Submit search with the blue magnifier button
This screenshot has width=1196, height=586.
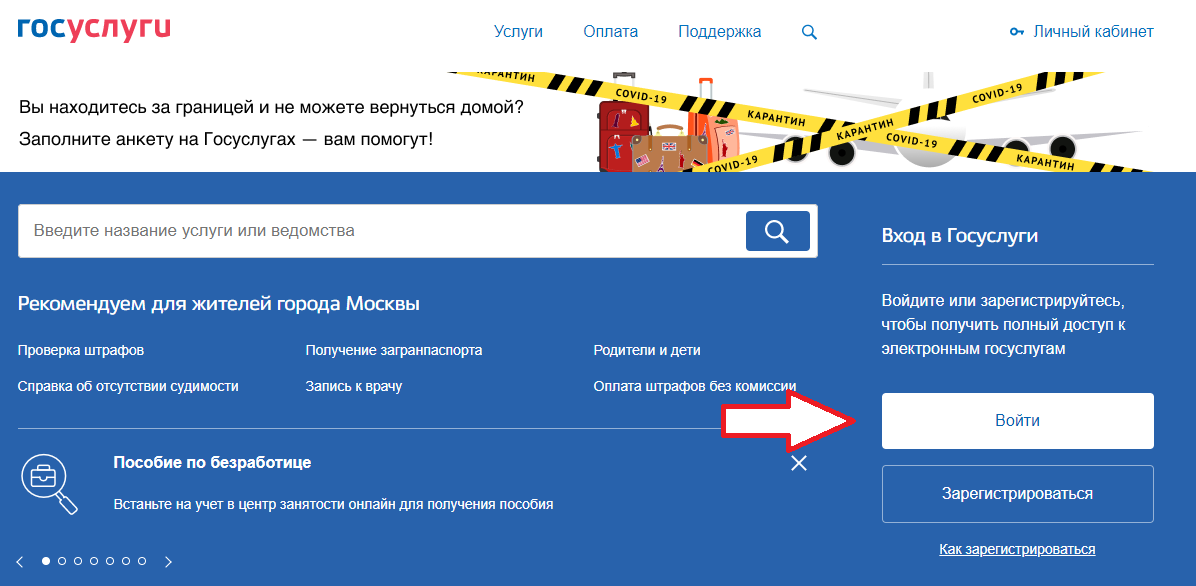[x=777, y=230]
